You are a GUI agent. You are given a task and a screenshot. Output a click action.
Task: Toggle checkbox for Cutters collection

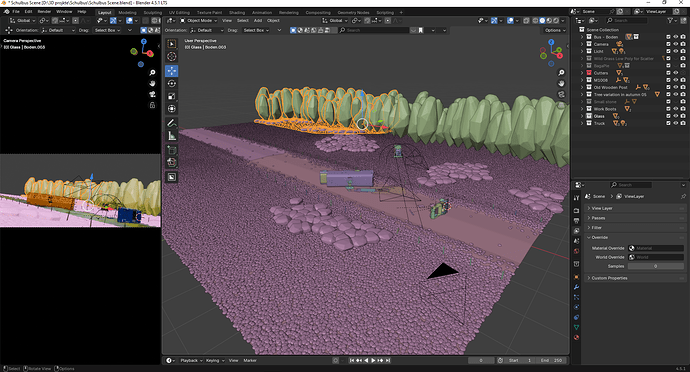pyautogui.click(x=668, y=73)
